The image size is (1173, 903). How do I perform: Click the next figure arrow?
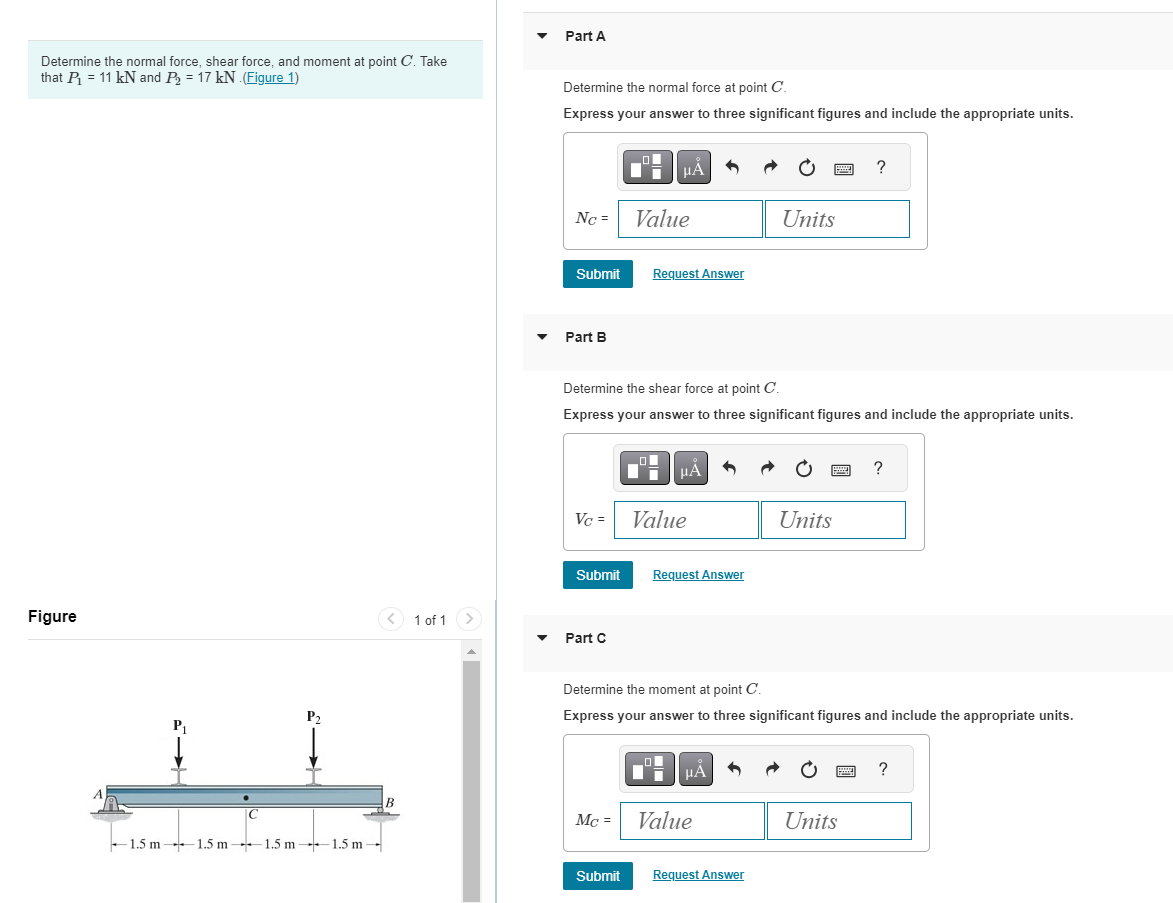coord(468,619)
